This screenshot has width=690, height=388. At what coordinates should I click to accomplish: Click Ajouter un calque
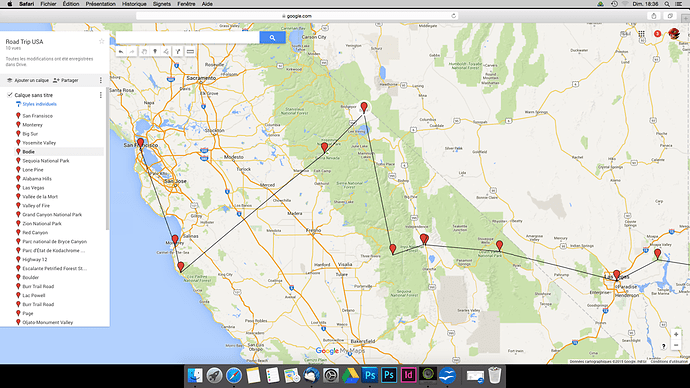pos(28,81)
